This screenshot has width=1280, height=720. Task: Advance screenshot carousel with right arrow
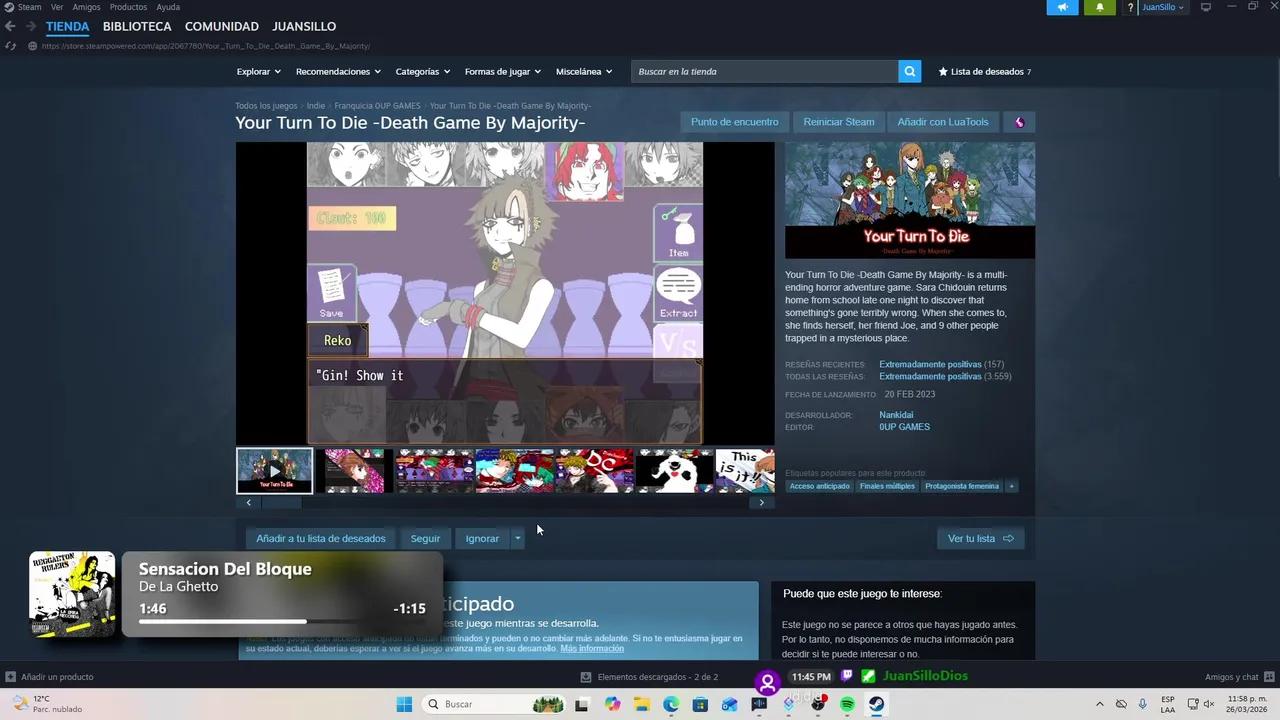coord(761,502)
